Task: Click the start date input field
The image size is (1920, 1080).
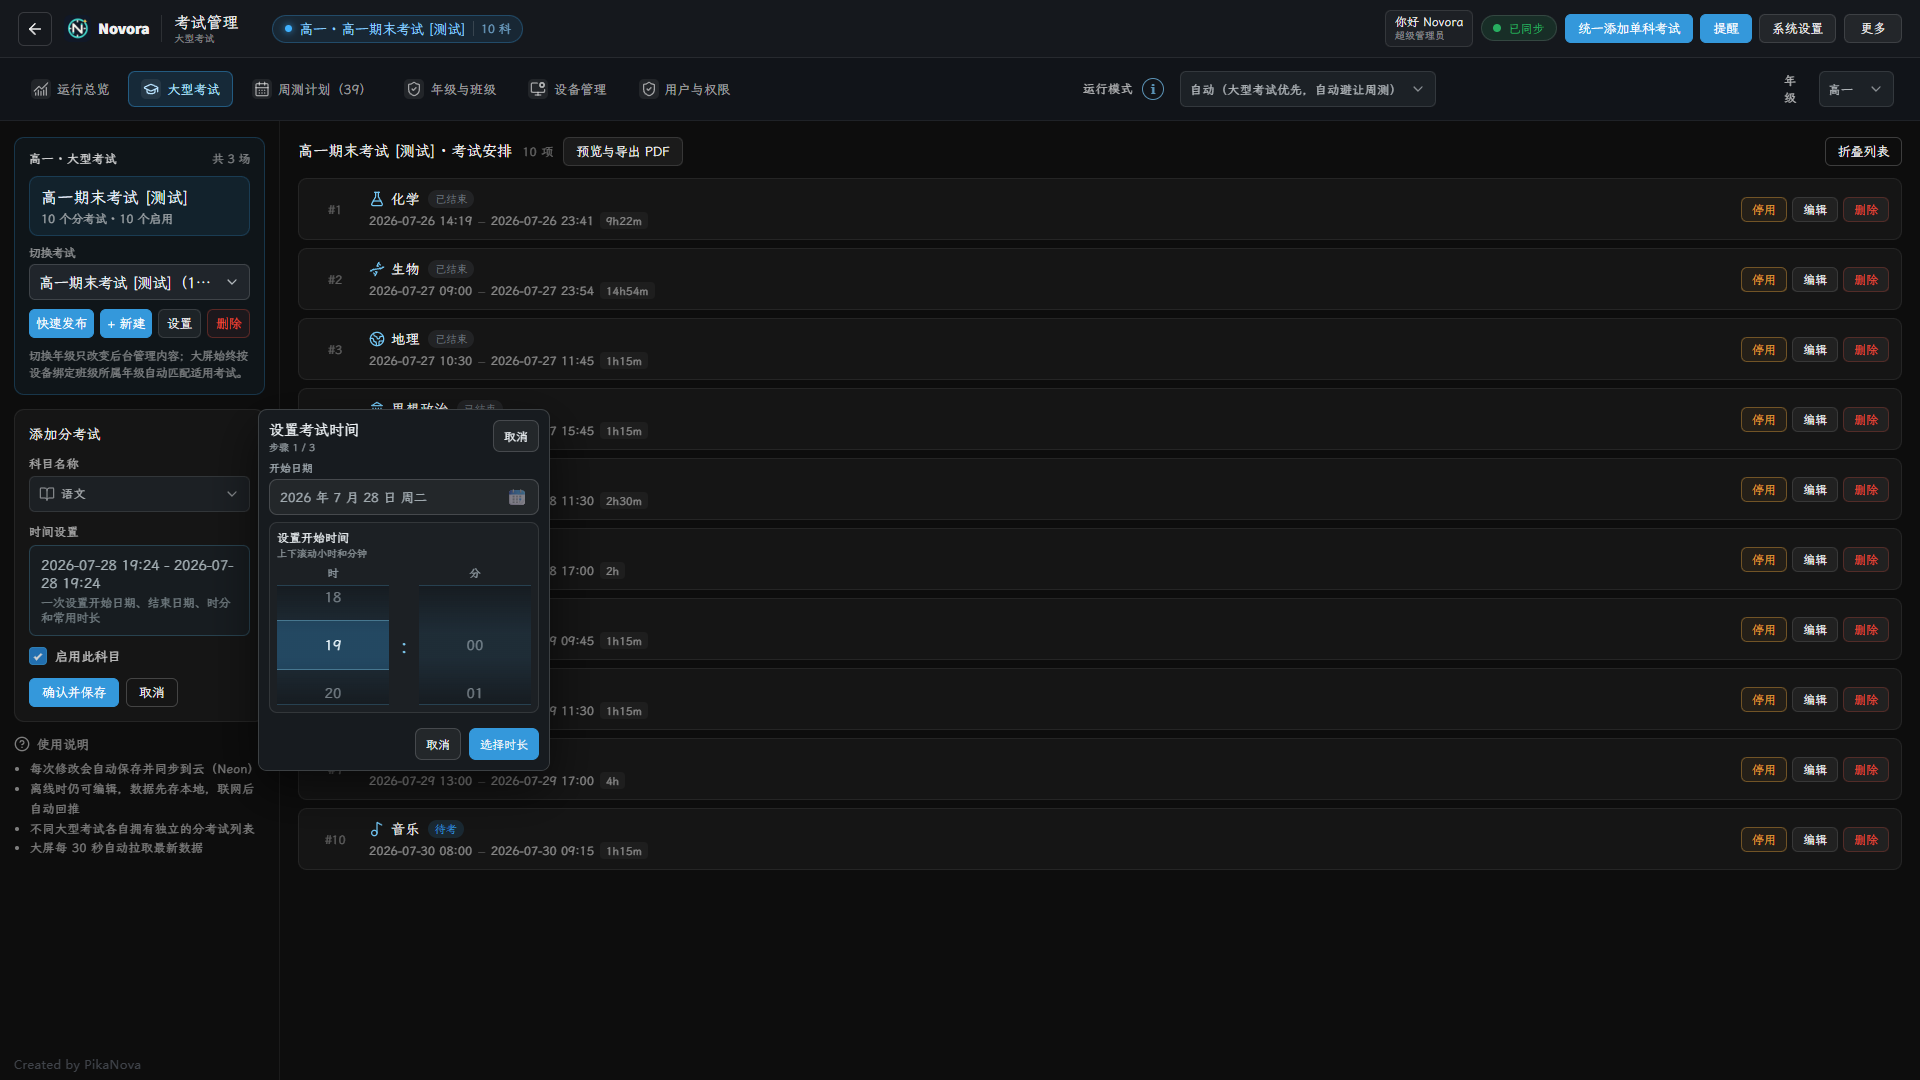Action: (404, 497)
